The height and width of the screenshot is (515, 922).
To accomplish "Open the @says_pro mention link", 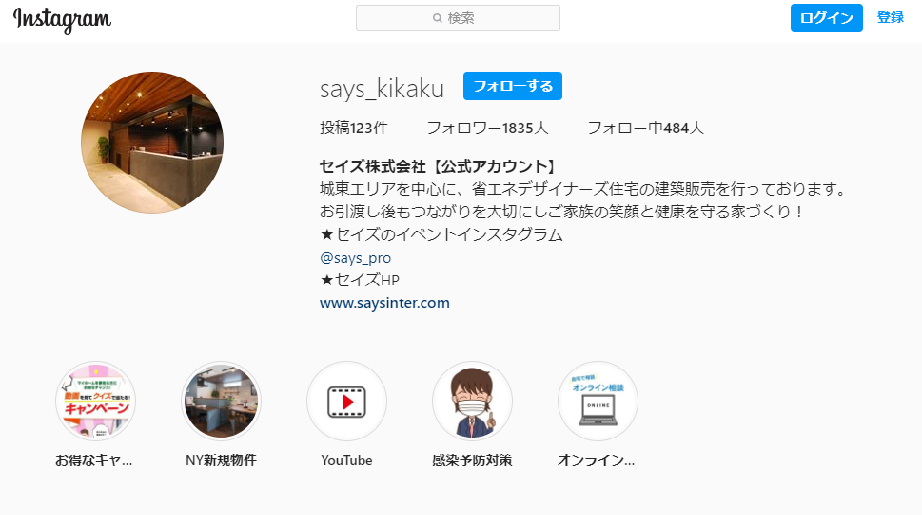I will (x=355, y=258).
